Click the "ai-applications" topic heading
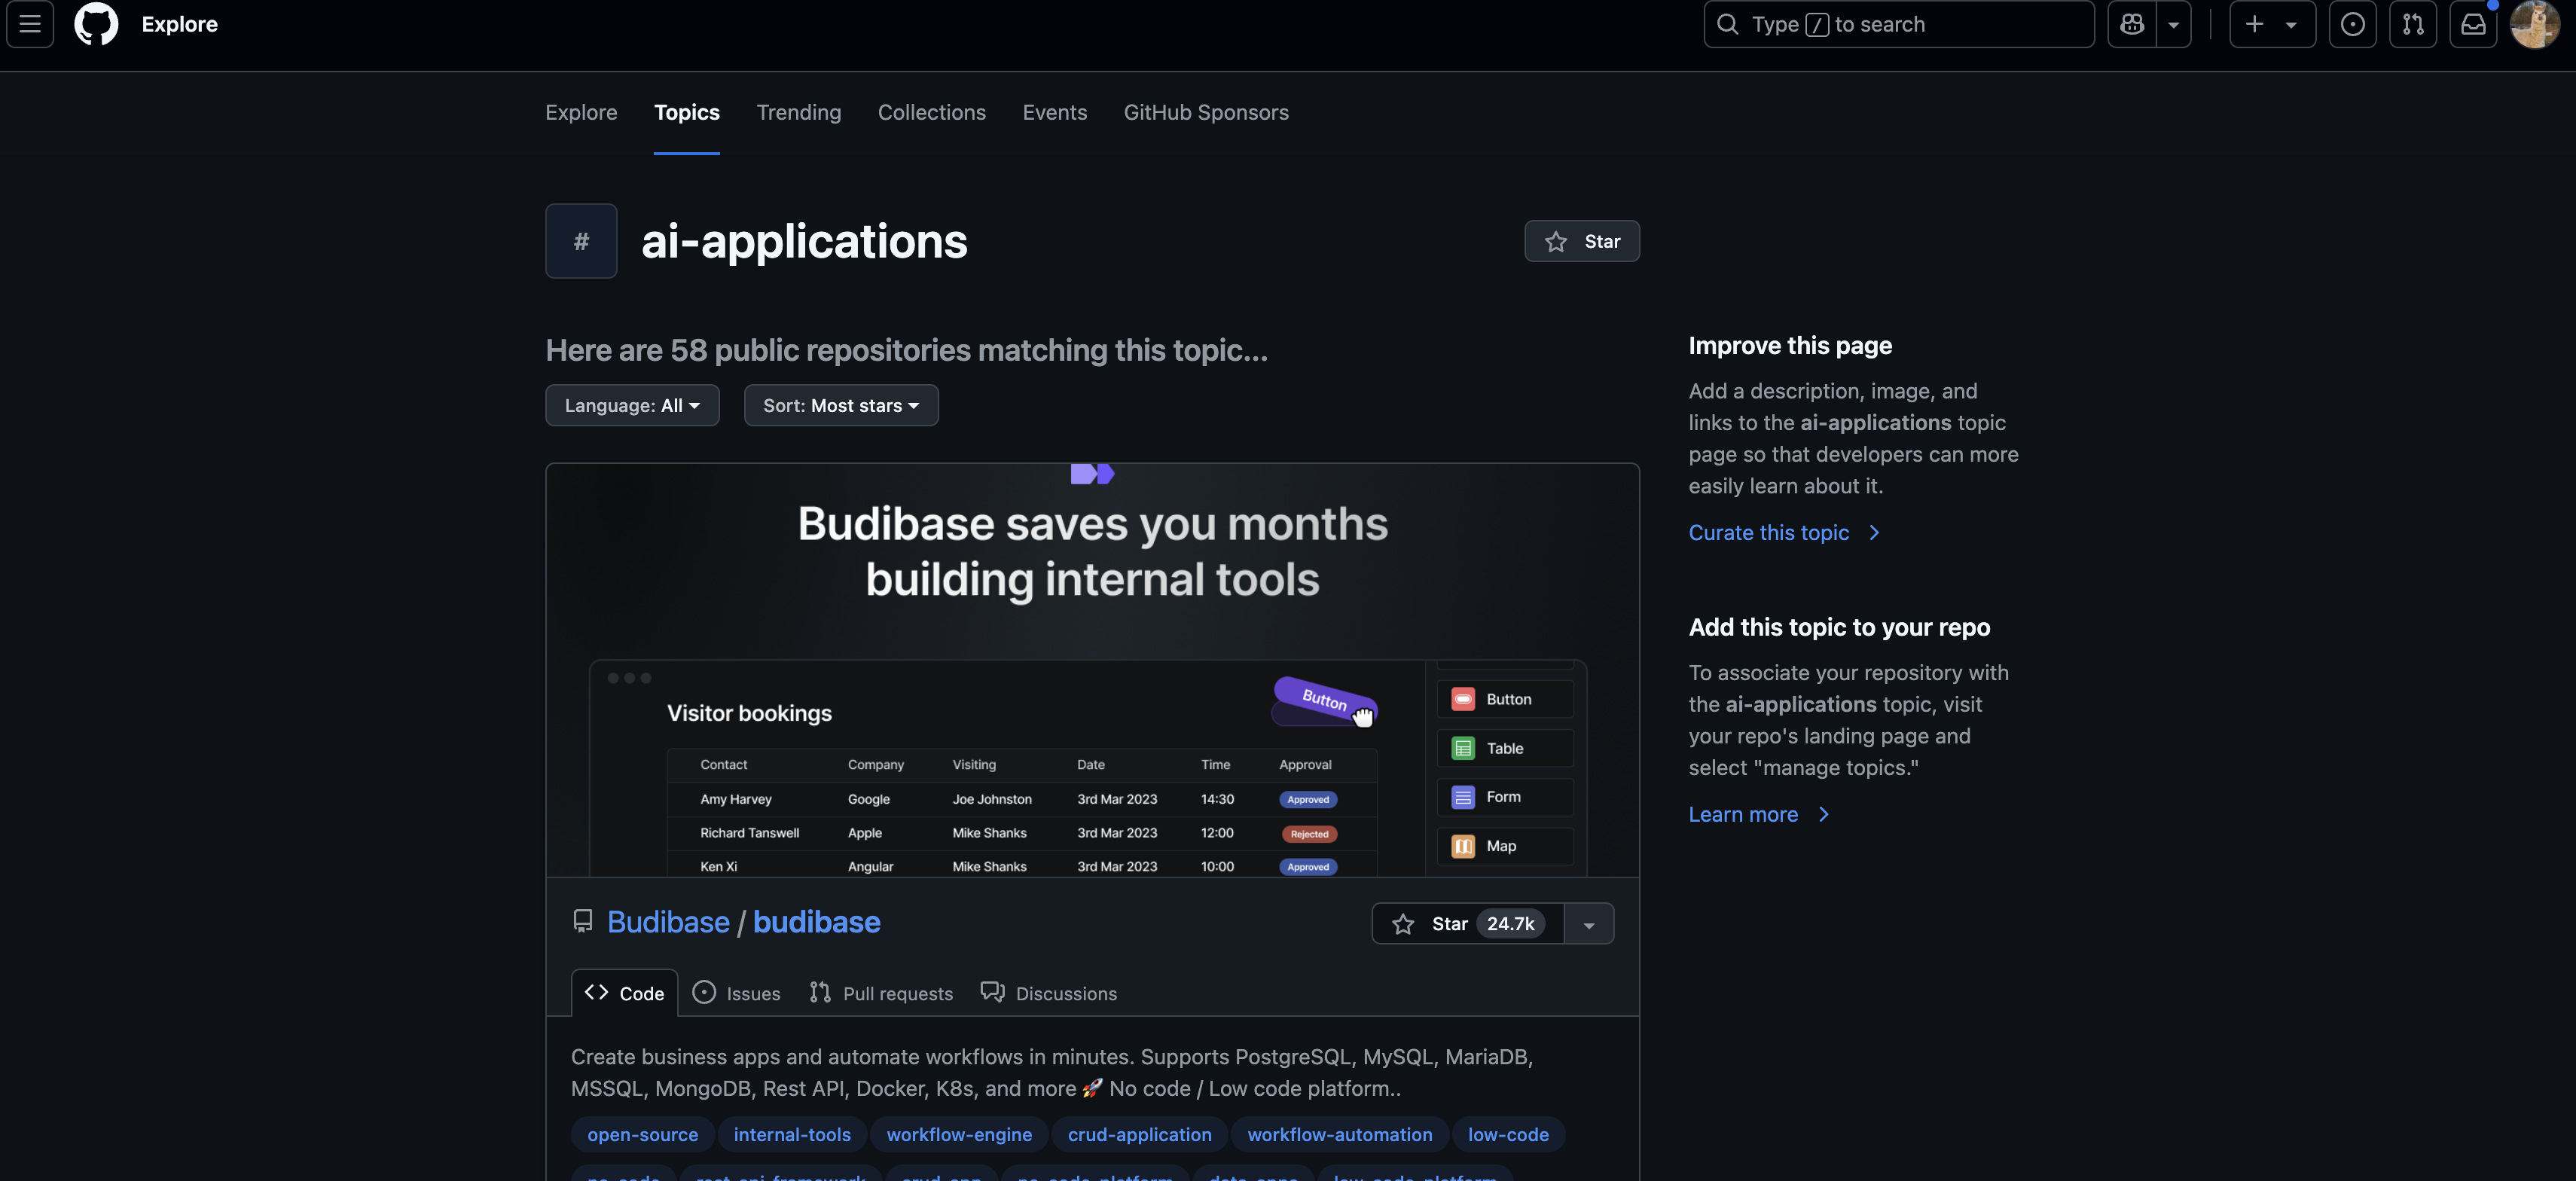The width and height of the screenshot is (2576, 1181). click(804, 242)
